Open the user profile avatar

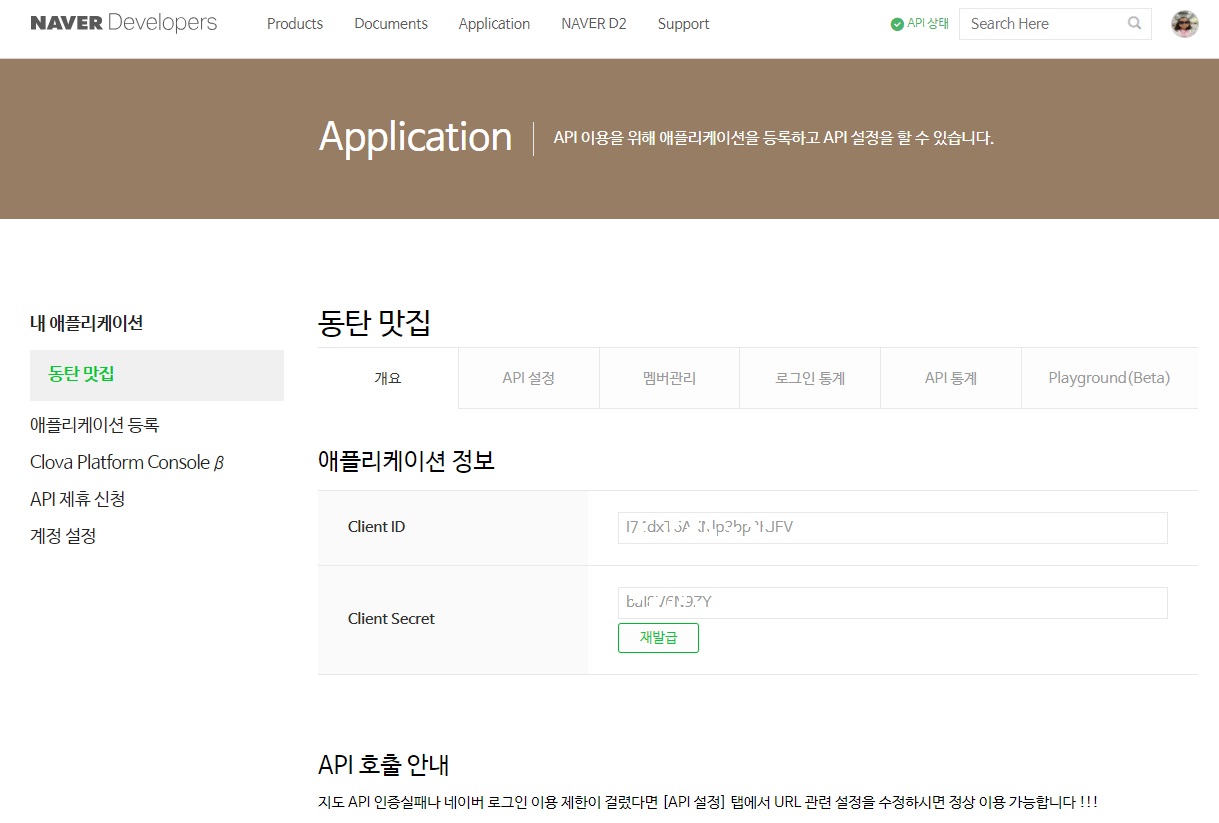point(1185,24)
